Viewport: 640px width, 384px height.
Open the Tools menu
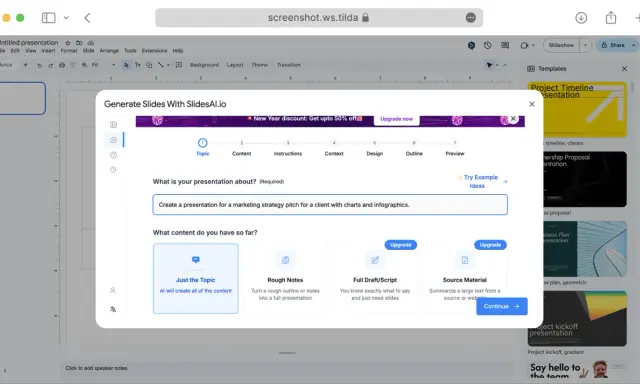(130, 51)
